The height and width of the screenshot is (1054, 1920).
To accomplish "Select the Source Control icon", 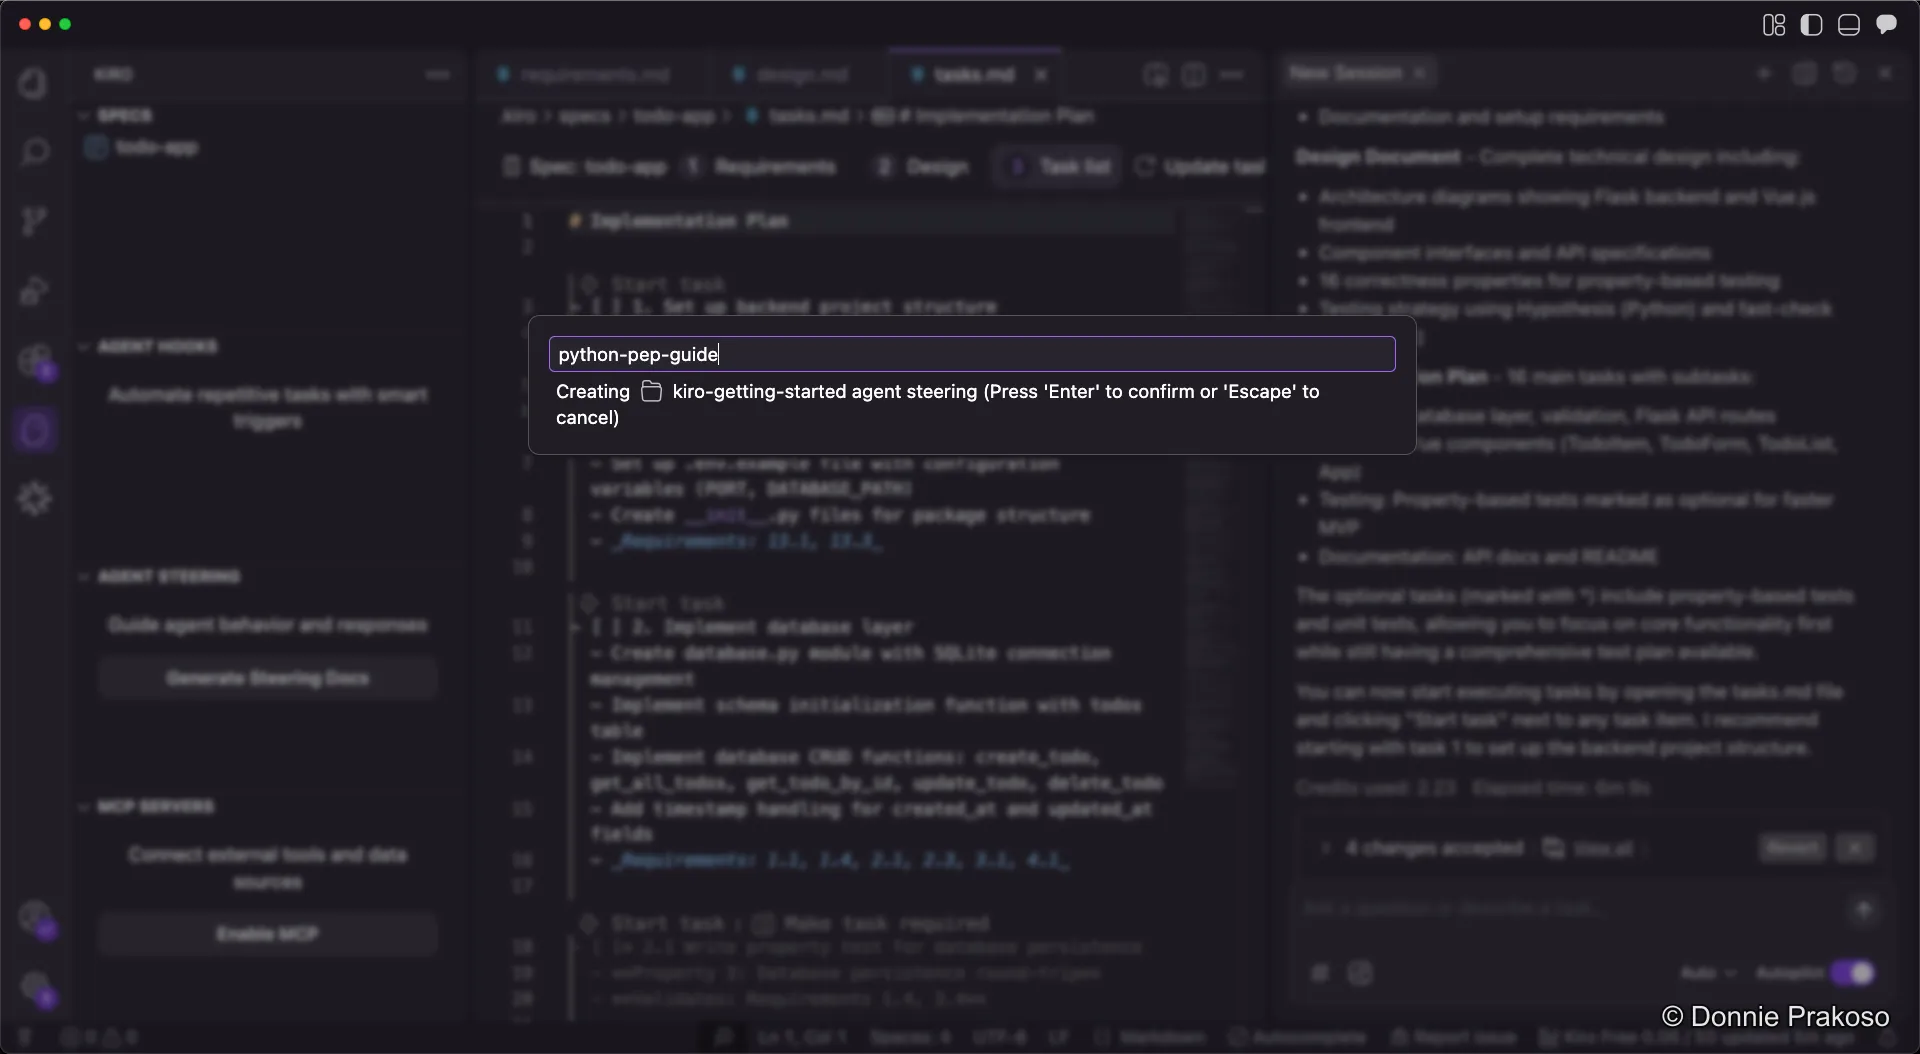I will click(x=35, y=220).
